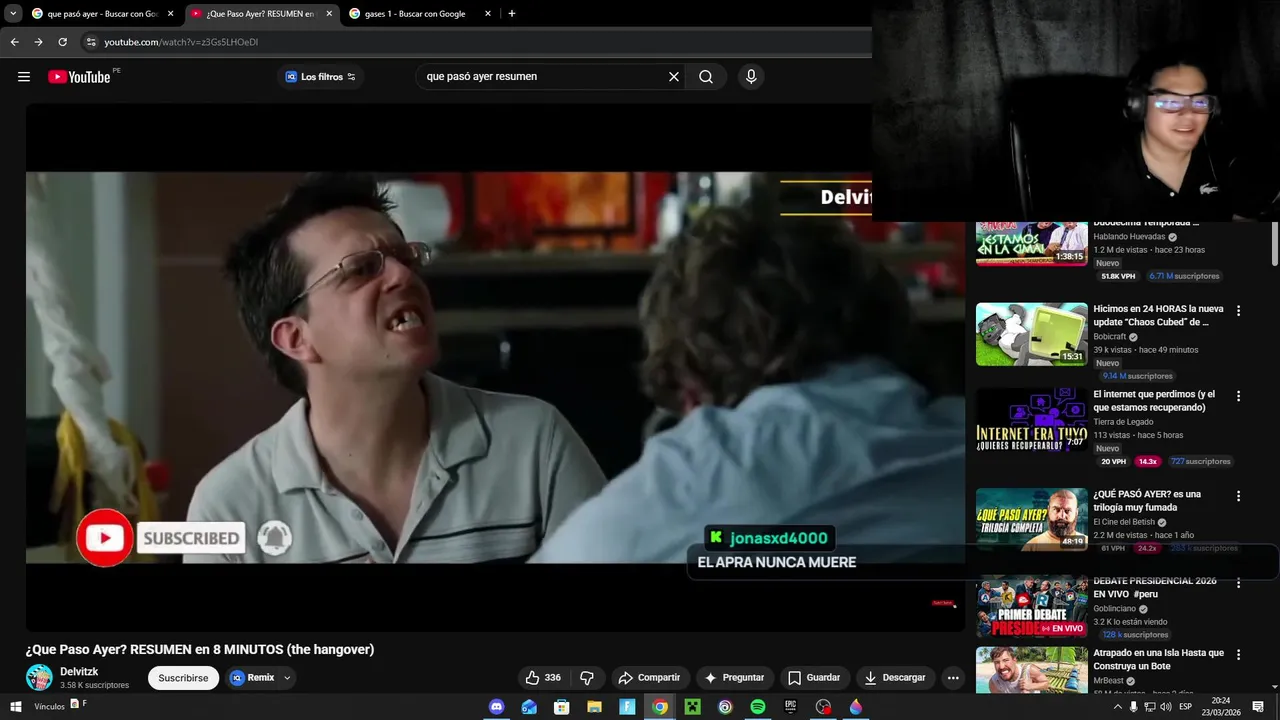Image resolution: width=1280 pixels, height=720 pixels.
Task: Switch to 'que pasó ayer - Buscar con Google' tab
Action: (x=102, y=14)
